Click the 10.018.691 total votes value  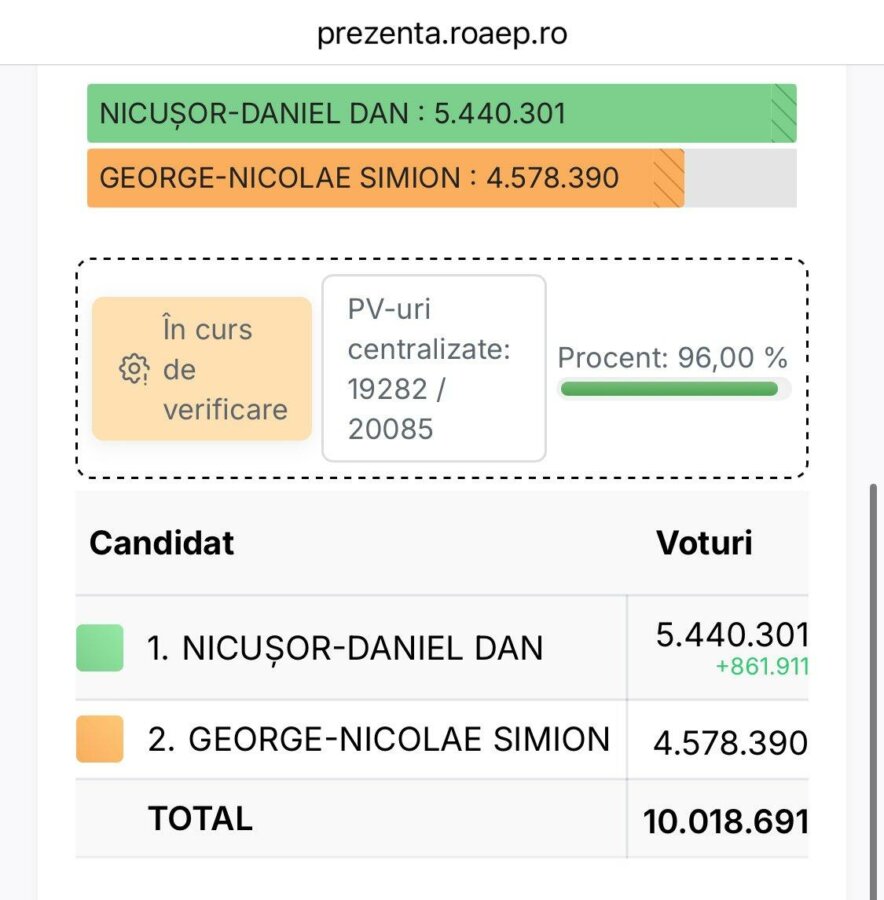(x=726, y=821)
